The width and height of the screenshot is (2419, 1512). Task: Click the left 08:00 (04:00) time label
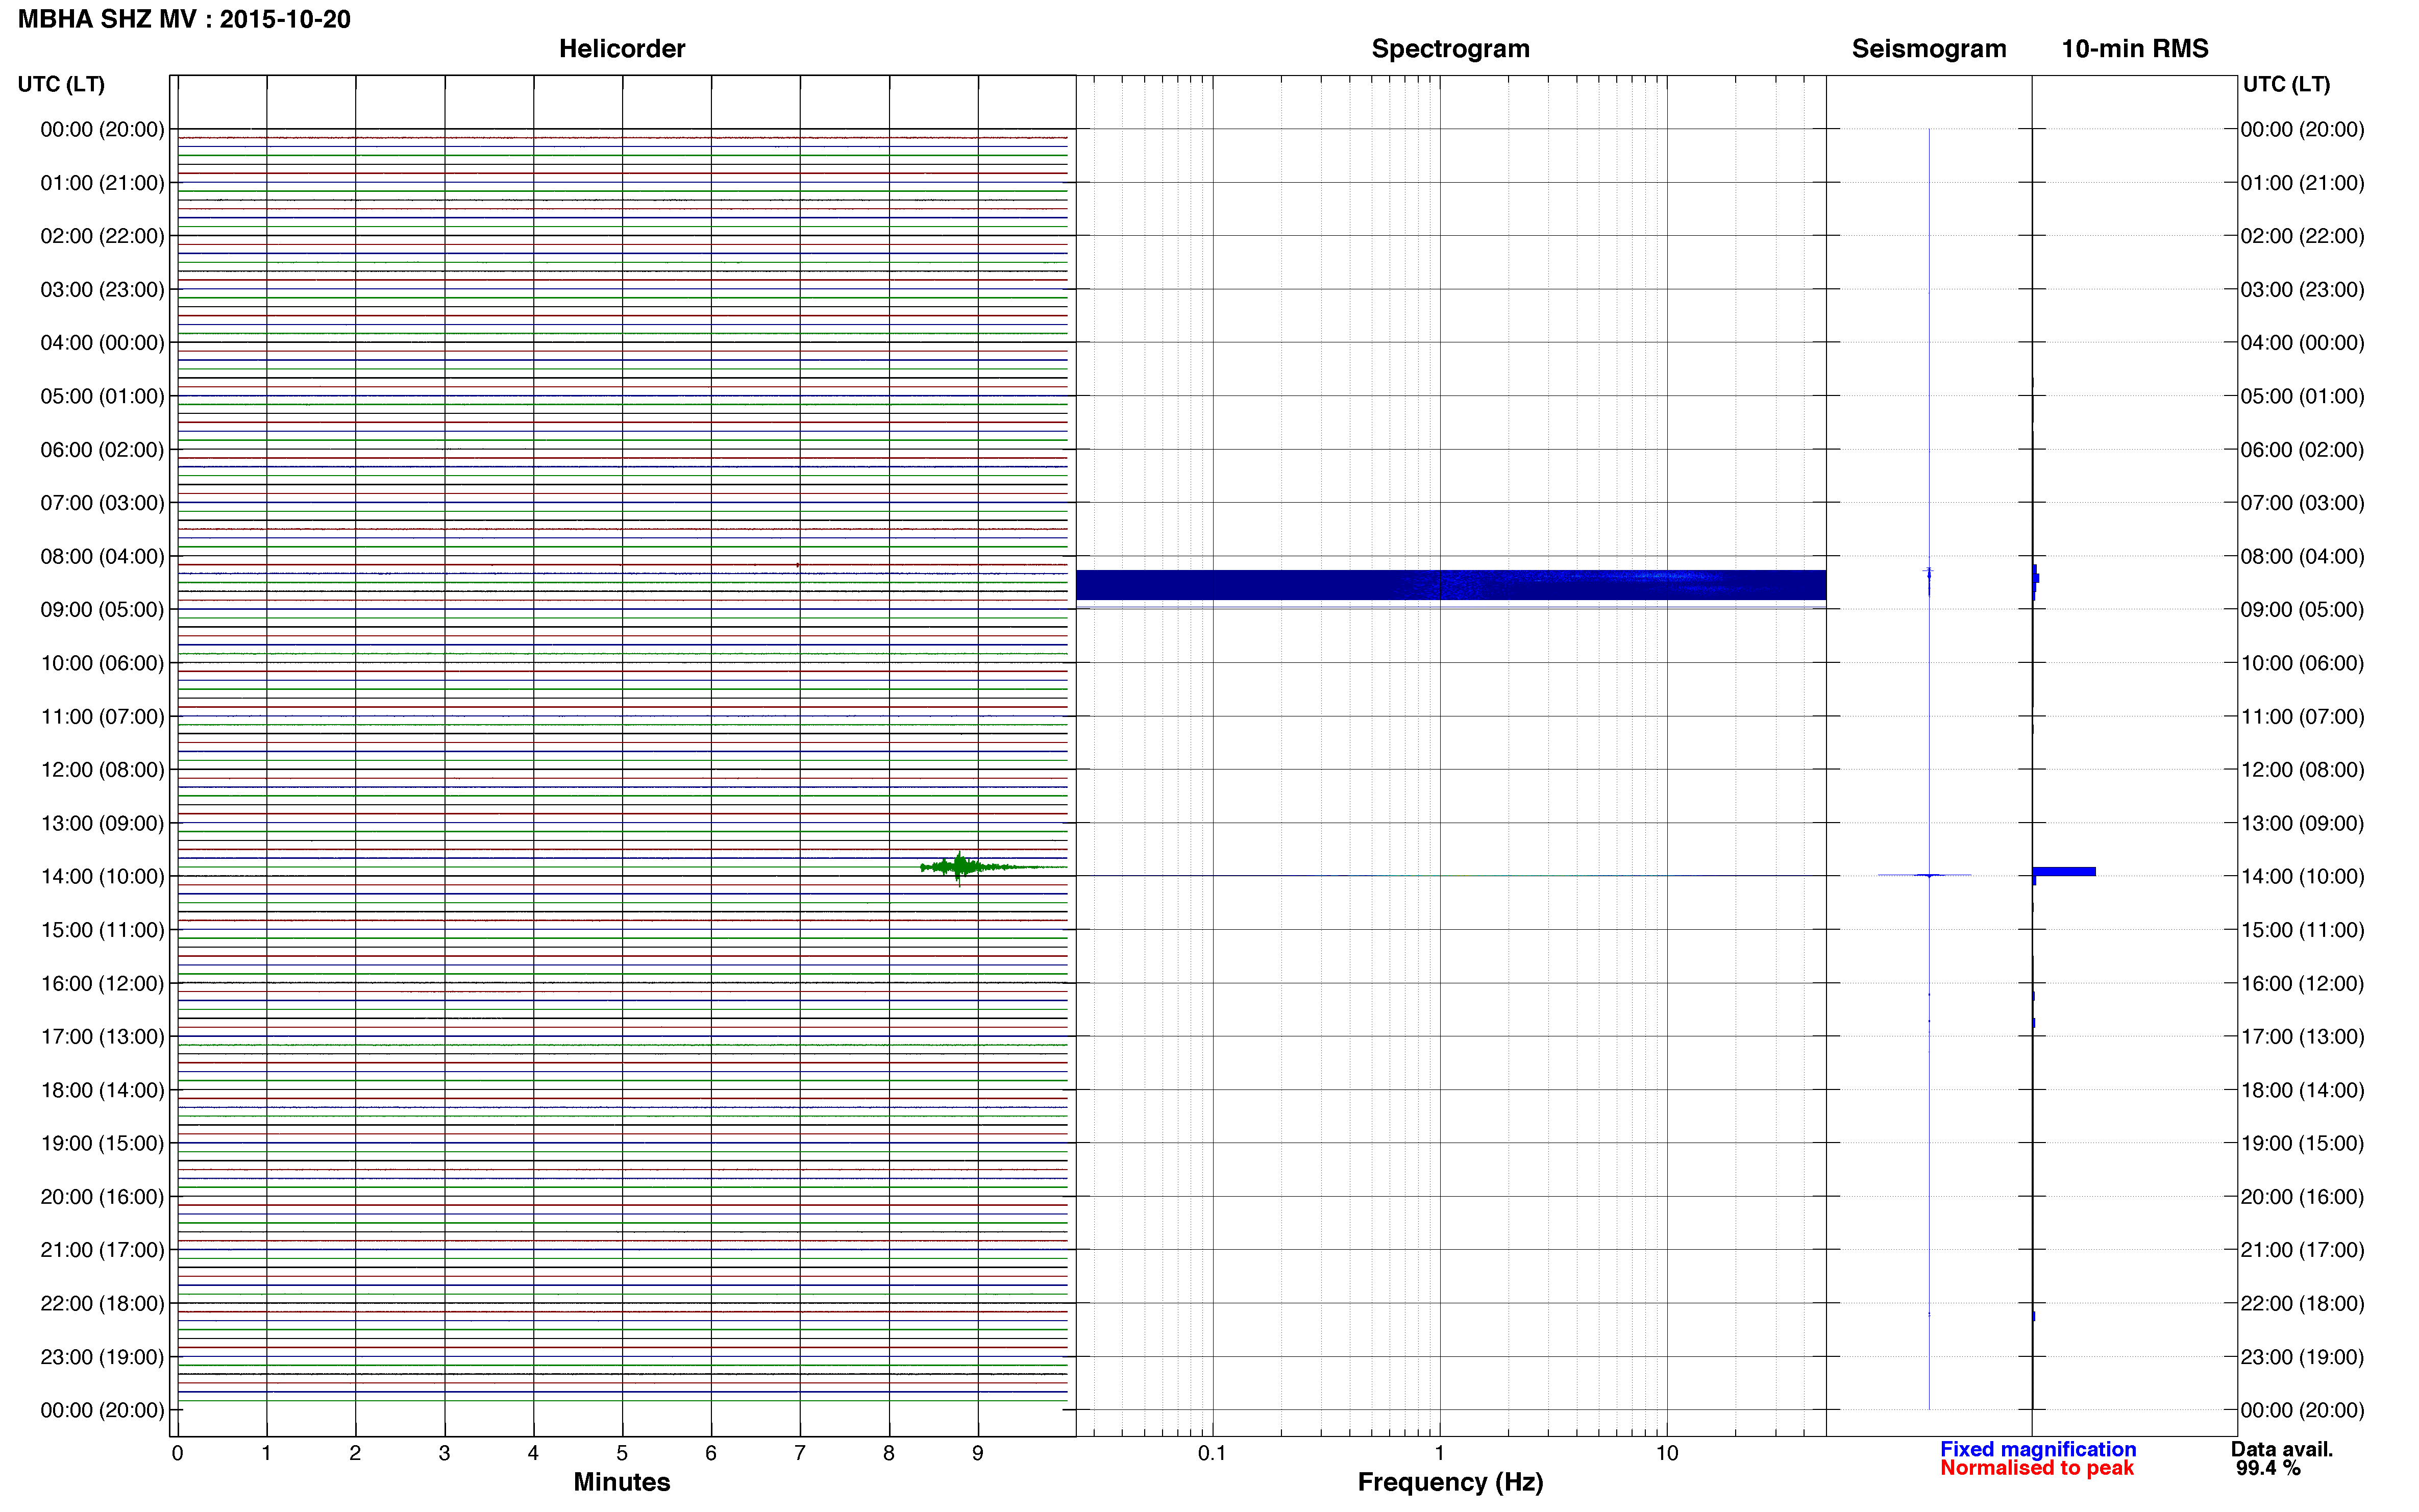coord(102,556)
